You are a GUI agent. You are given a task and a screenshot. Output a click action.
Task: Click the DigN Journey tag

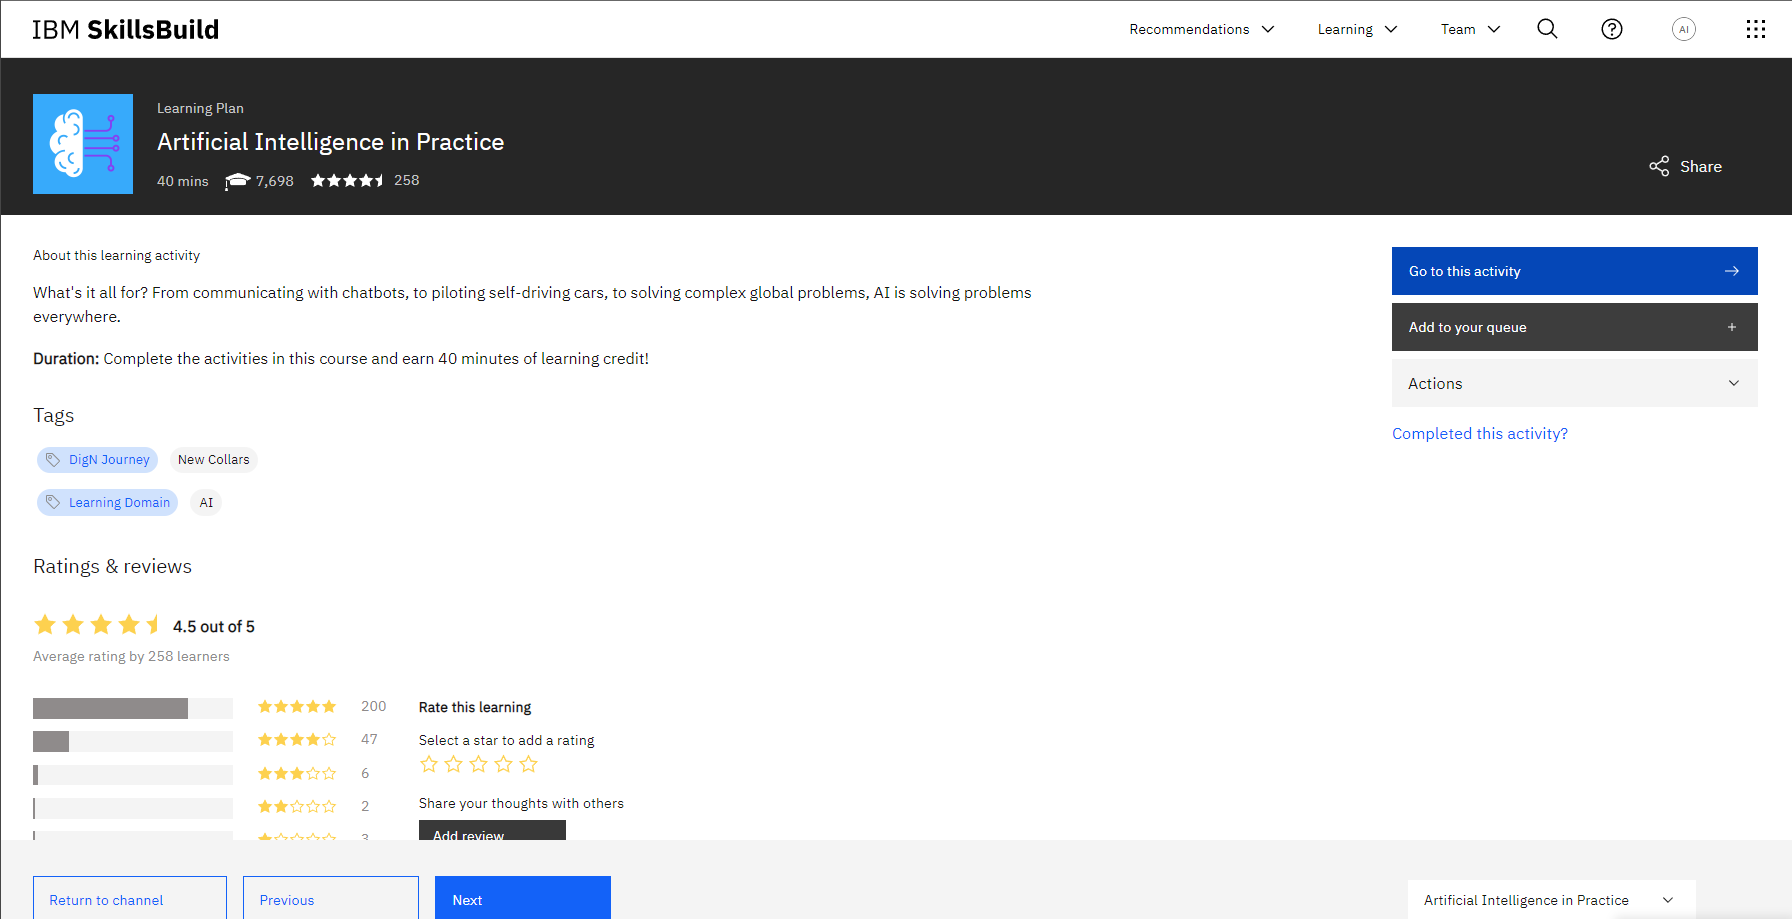98,460
